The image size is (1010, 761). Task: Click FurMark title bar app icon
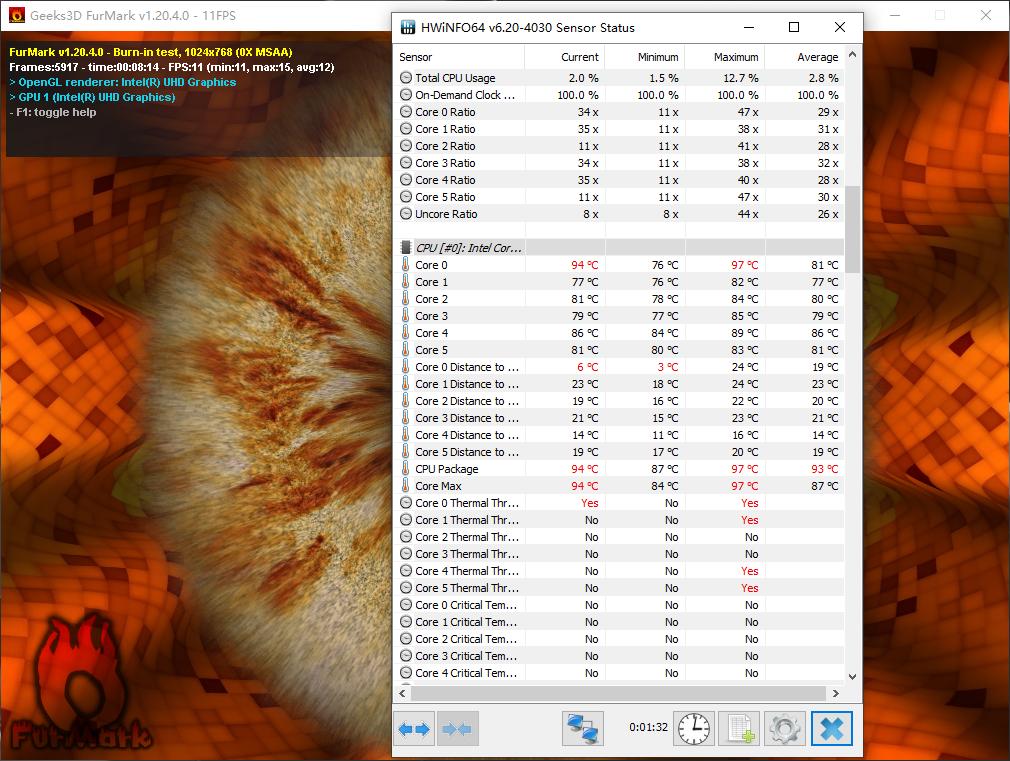tap(17, 15)
